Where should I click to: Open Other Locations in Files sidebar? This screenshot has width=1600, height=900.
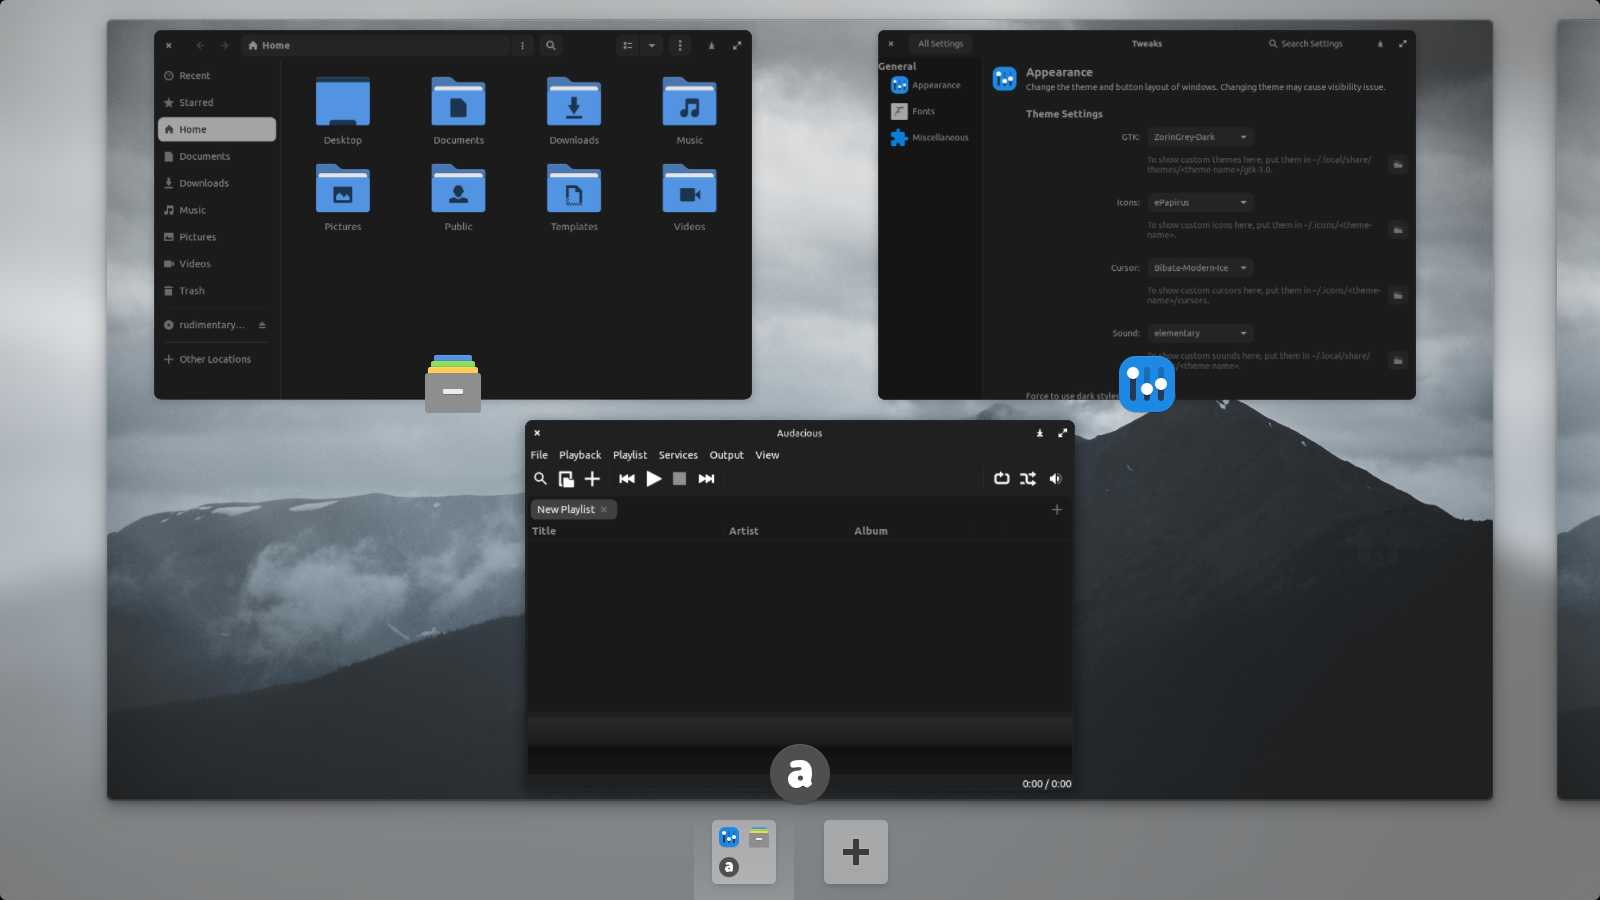click(217, 360)
